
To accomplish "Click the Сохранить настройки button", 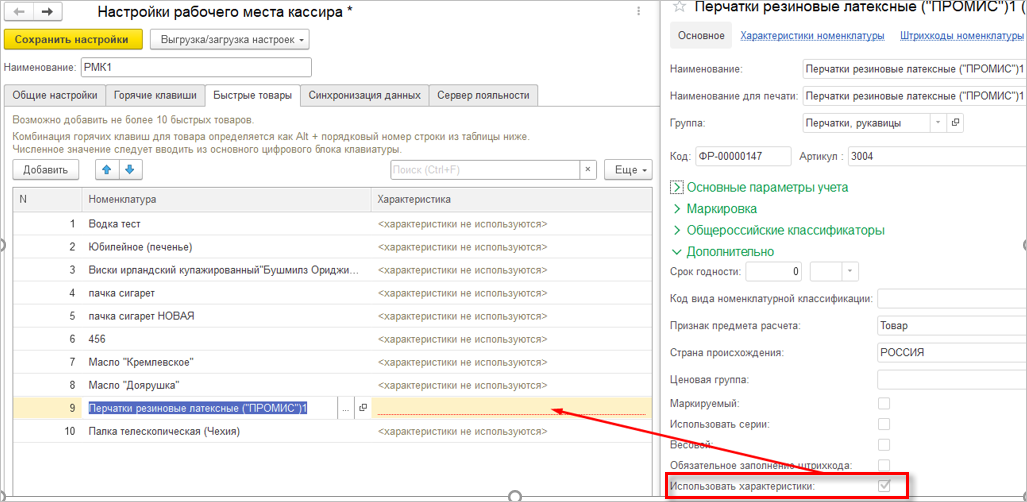I will [72, 40].
